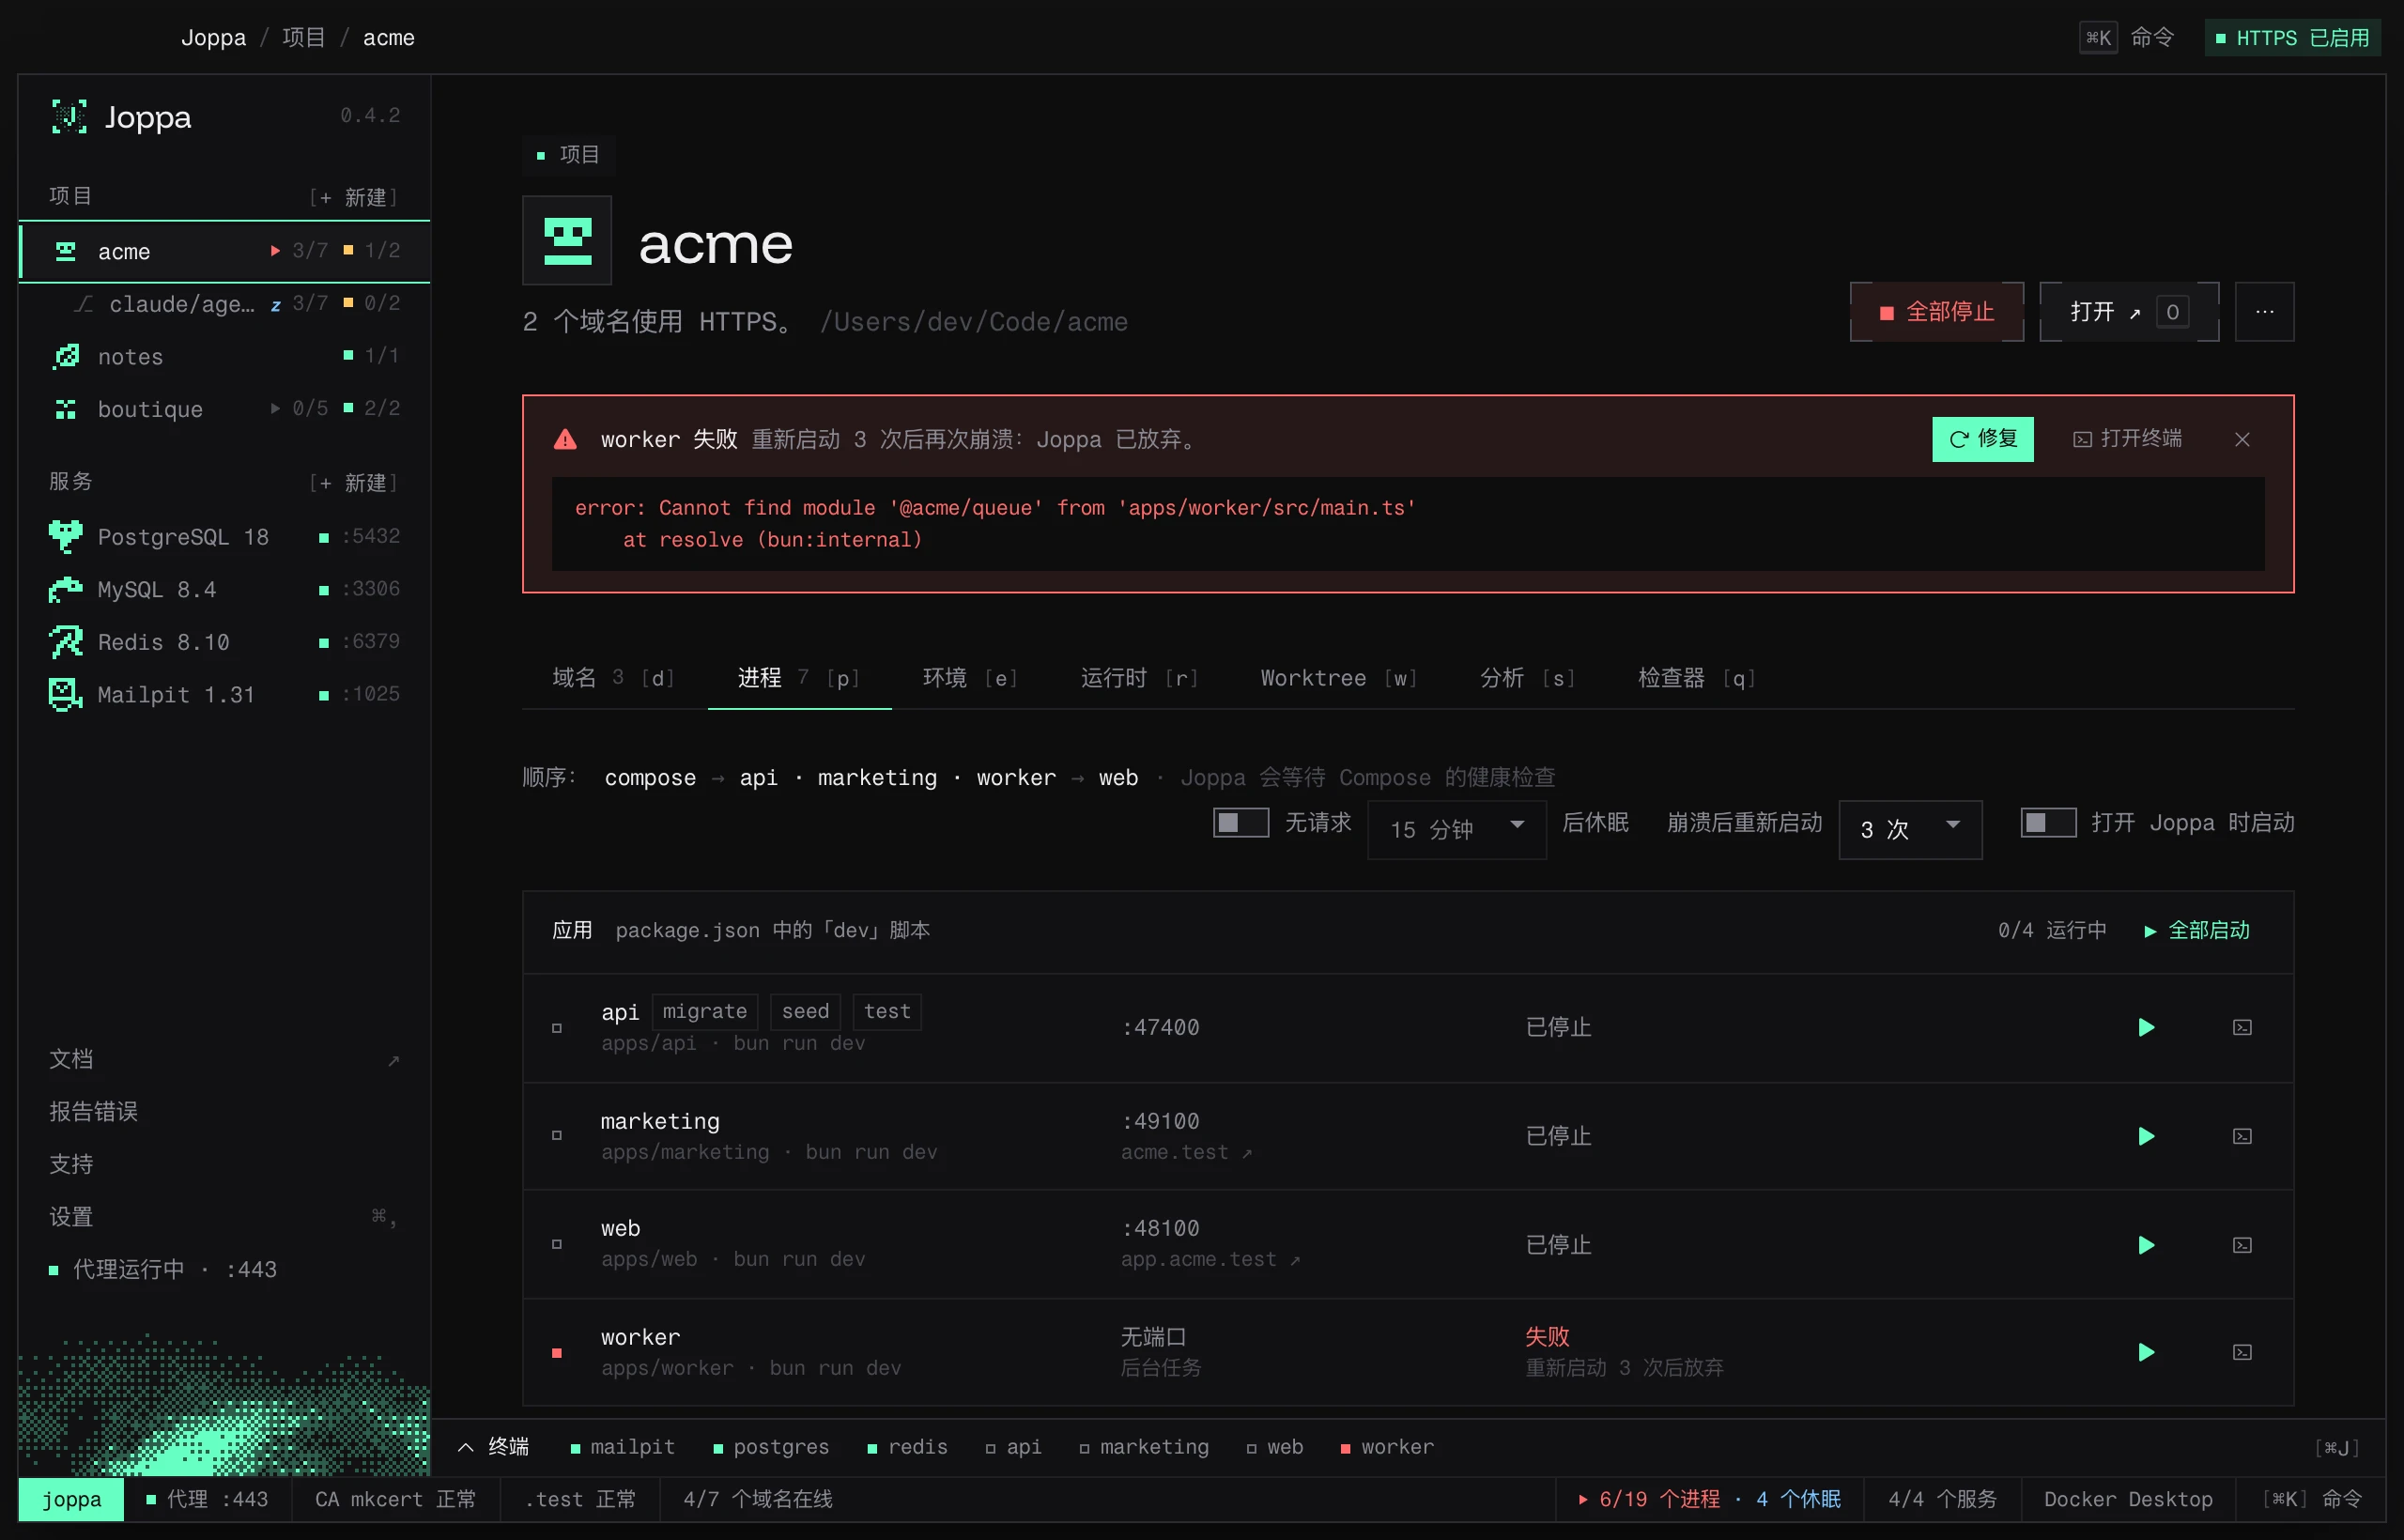This screenshot has height=1540, width=2404.
Task: Switch to the 检查器 tab
Action: pyautogui.click(x=1697, y=678)
